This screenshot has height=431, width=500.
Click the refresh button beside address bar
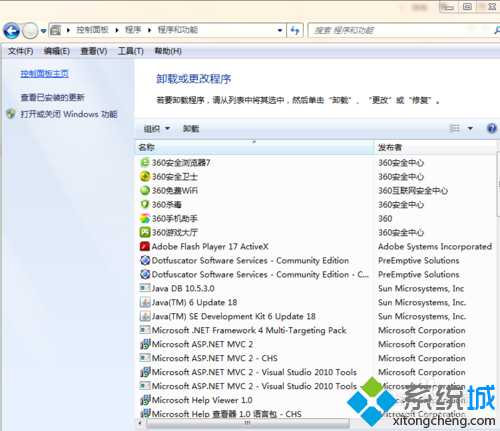pos(295,30)
